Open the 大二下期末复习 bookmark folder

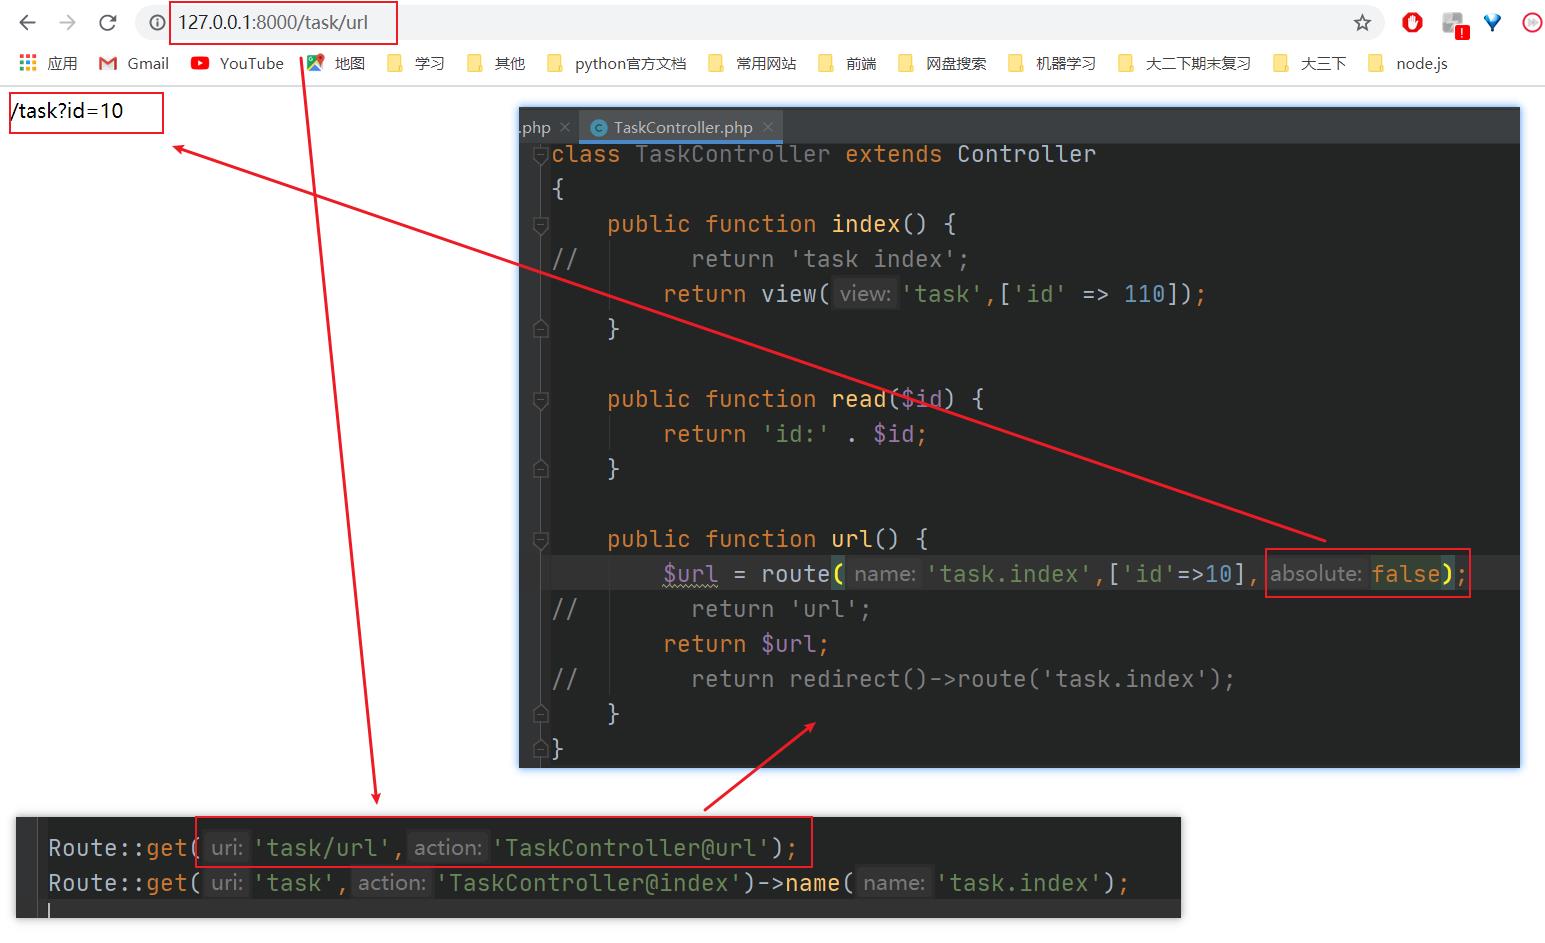(1184, 63)
